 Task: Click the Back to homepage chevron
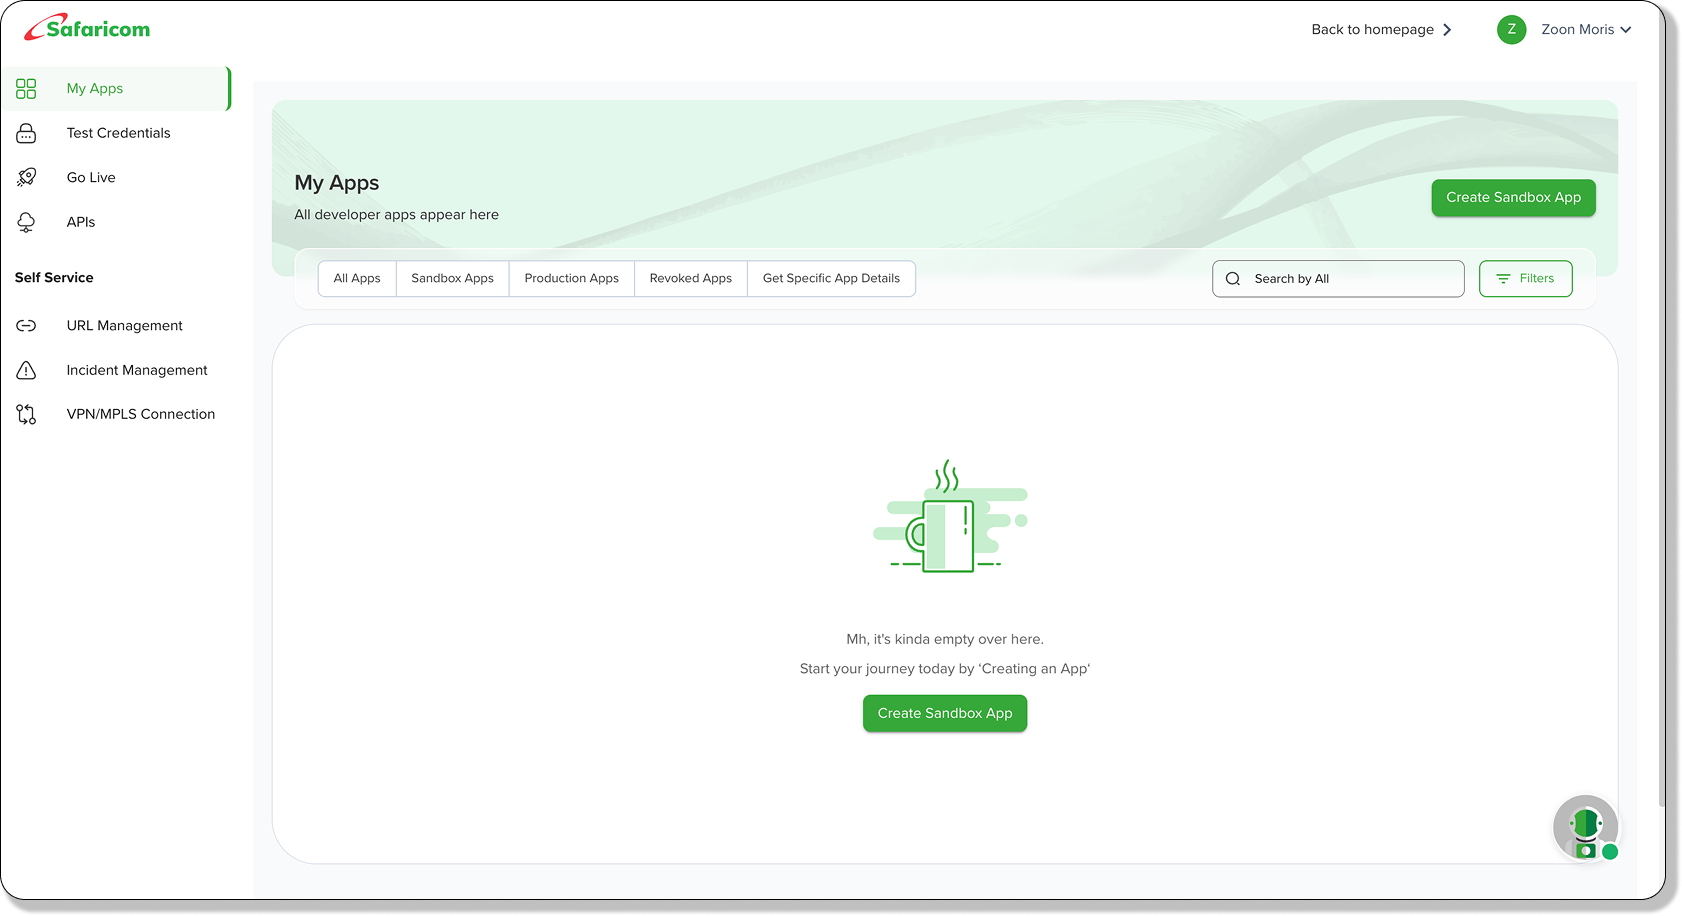[1447, 30]
